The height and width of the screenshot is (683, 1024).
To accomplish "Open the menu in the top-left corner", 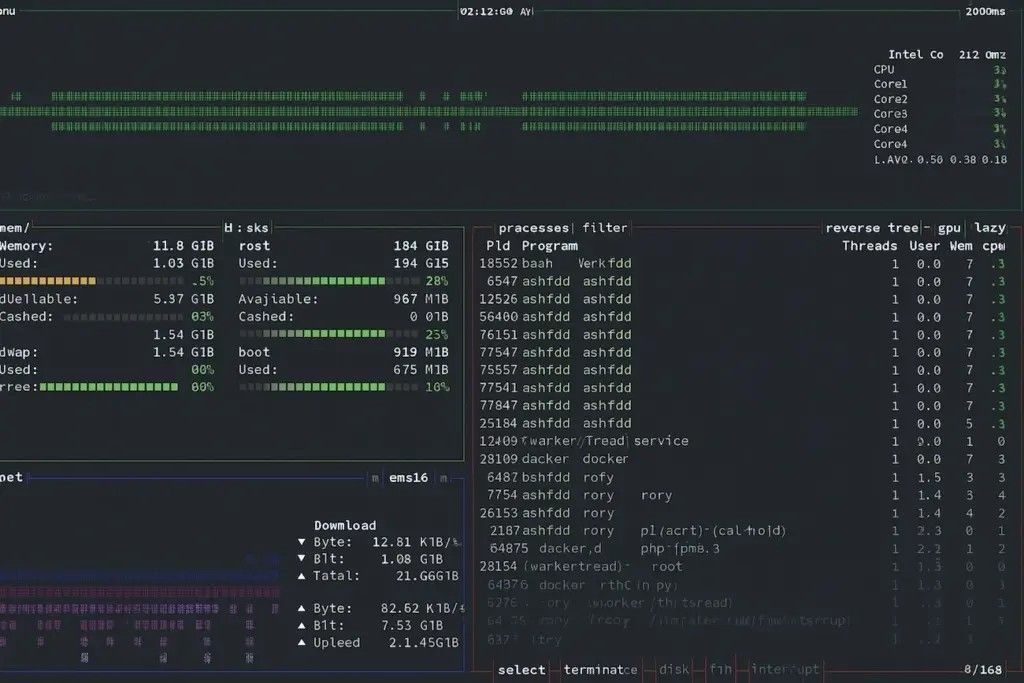I will pyautogui.click(x=10, y=11).
